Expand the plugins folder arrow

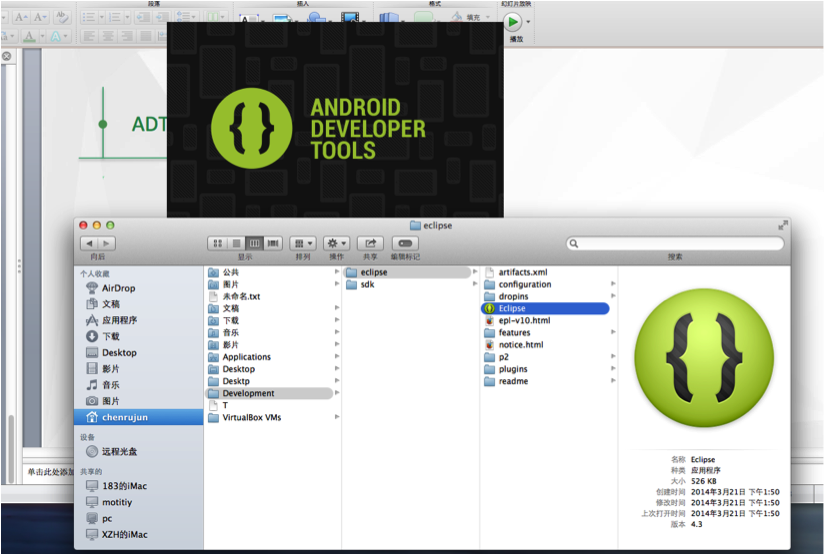click(x=613, y=369)
